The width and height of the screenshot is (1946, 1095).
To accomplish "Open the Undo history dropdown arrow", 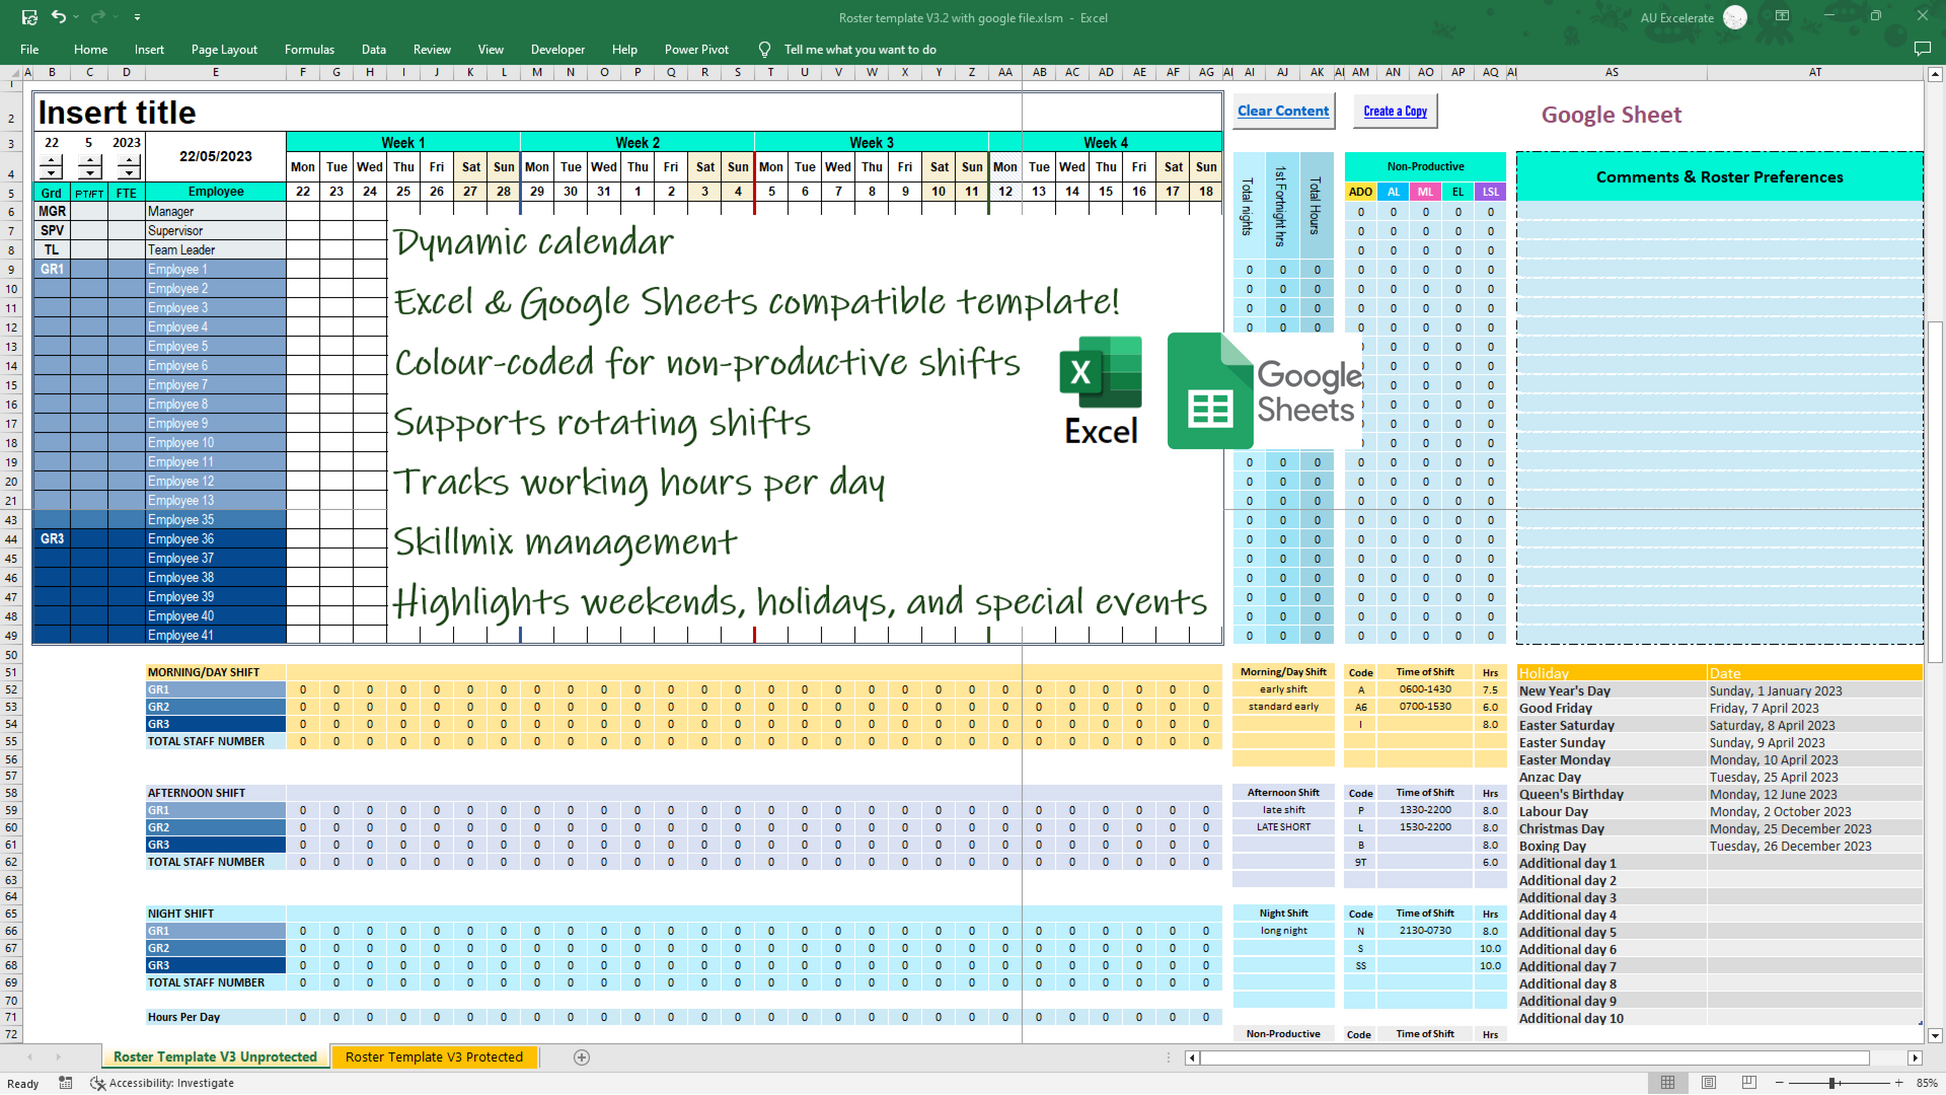I will (x=76, y=17).
